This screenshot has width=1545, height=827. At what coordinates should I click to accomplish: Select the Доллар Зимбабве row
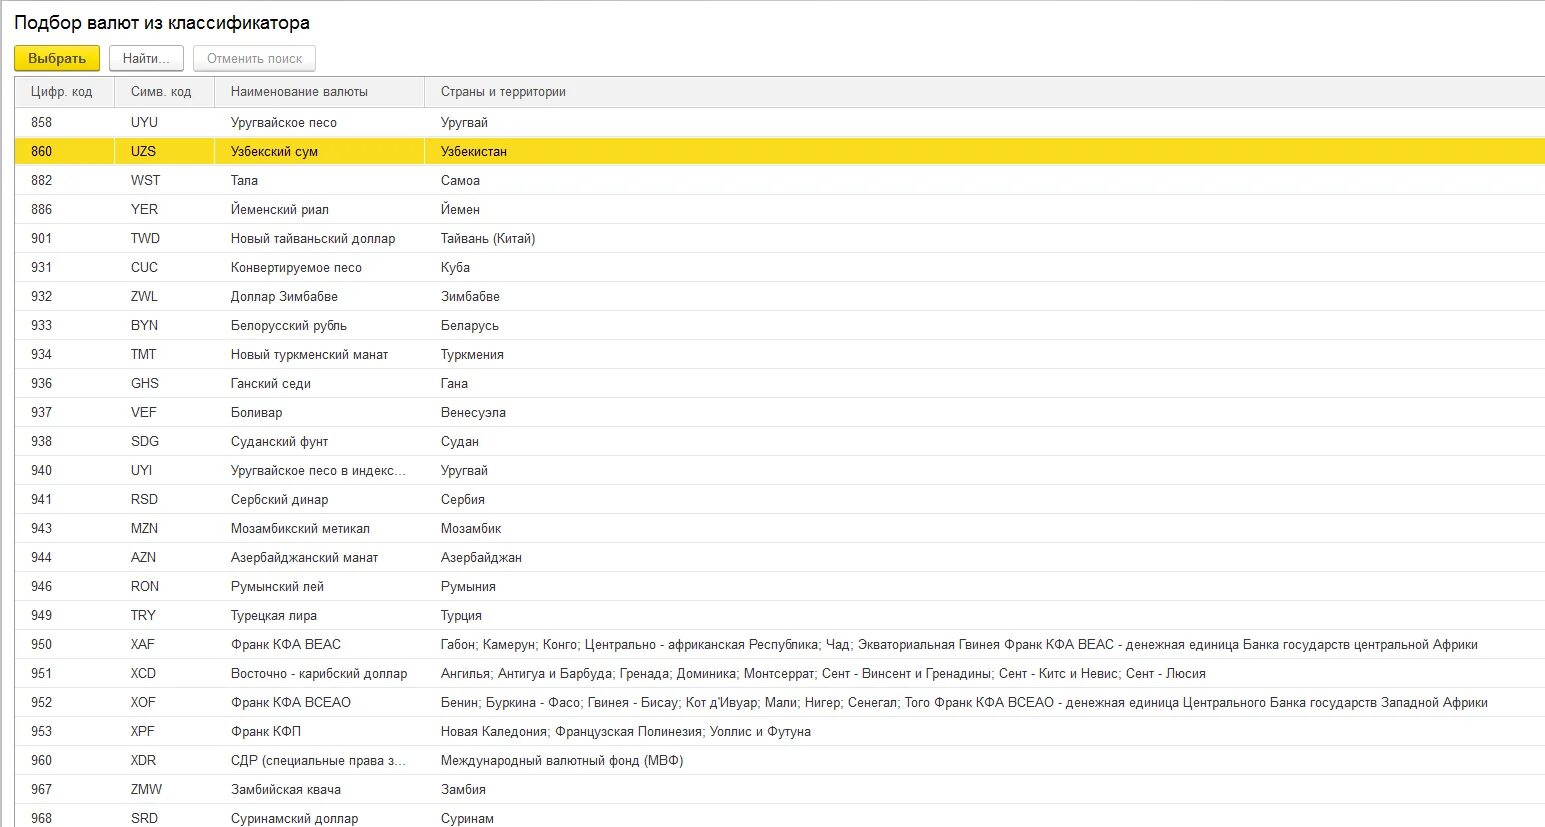click(780, 296)
